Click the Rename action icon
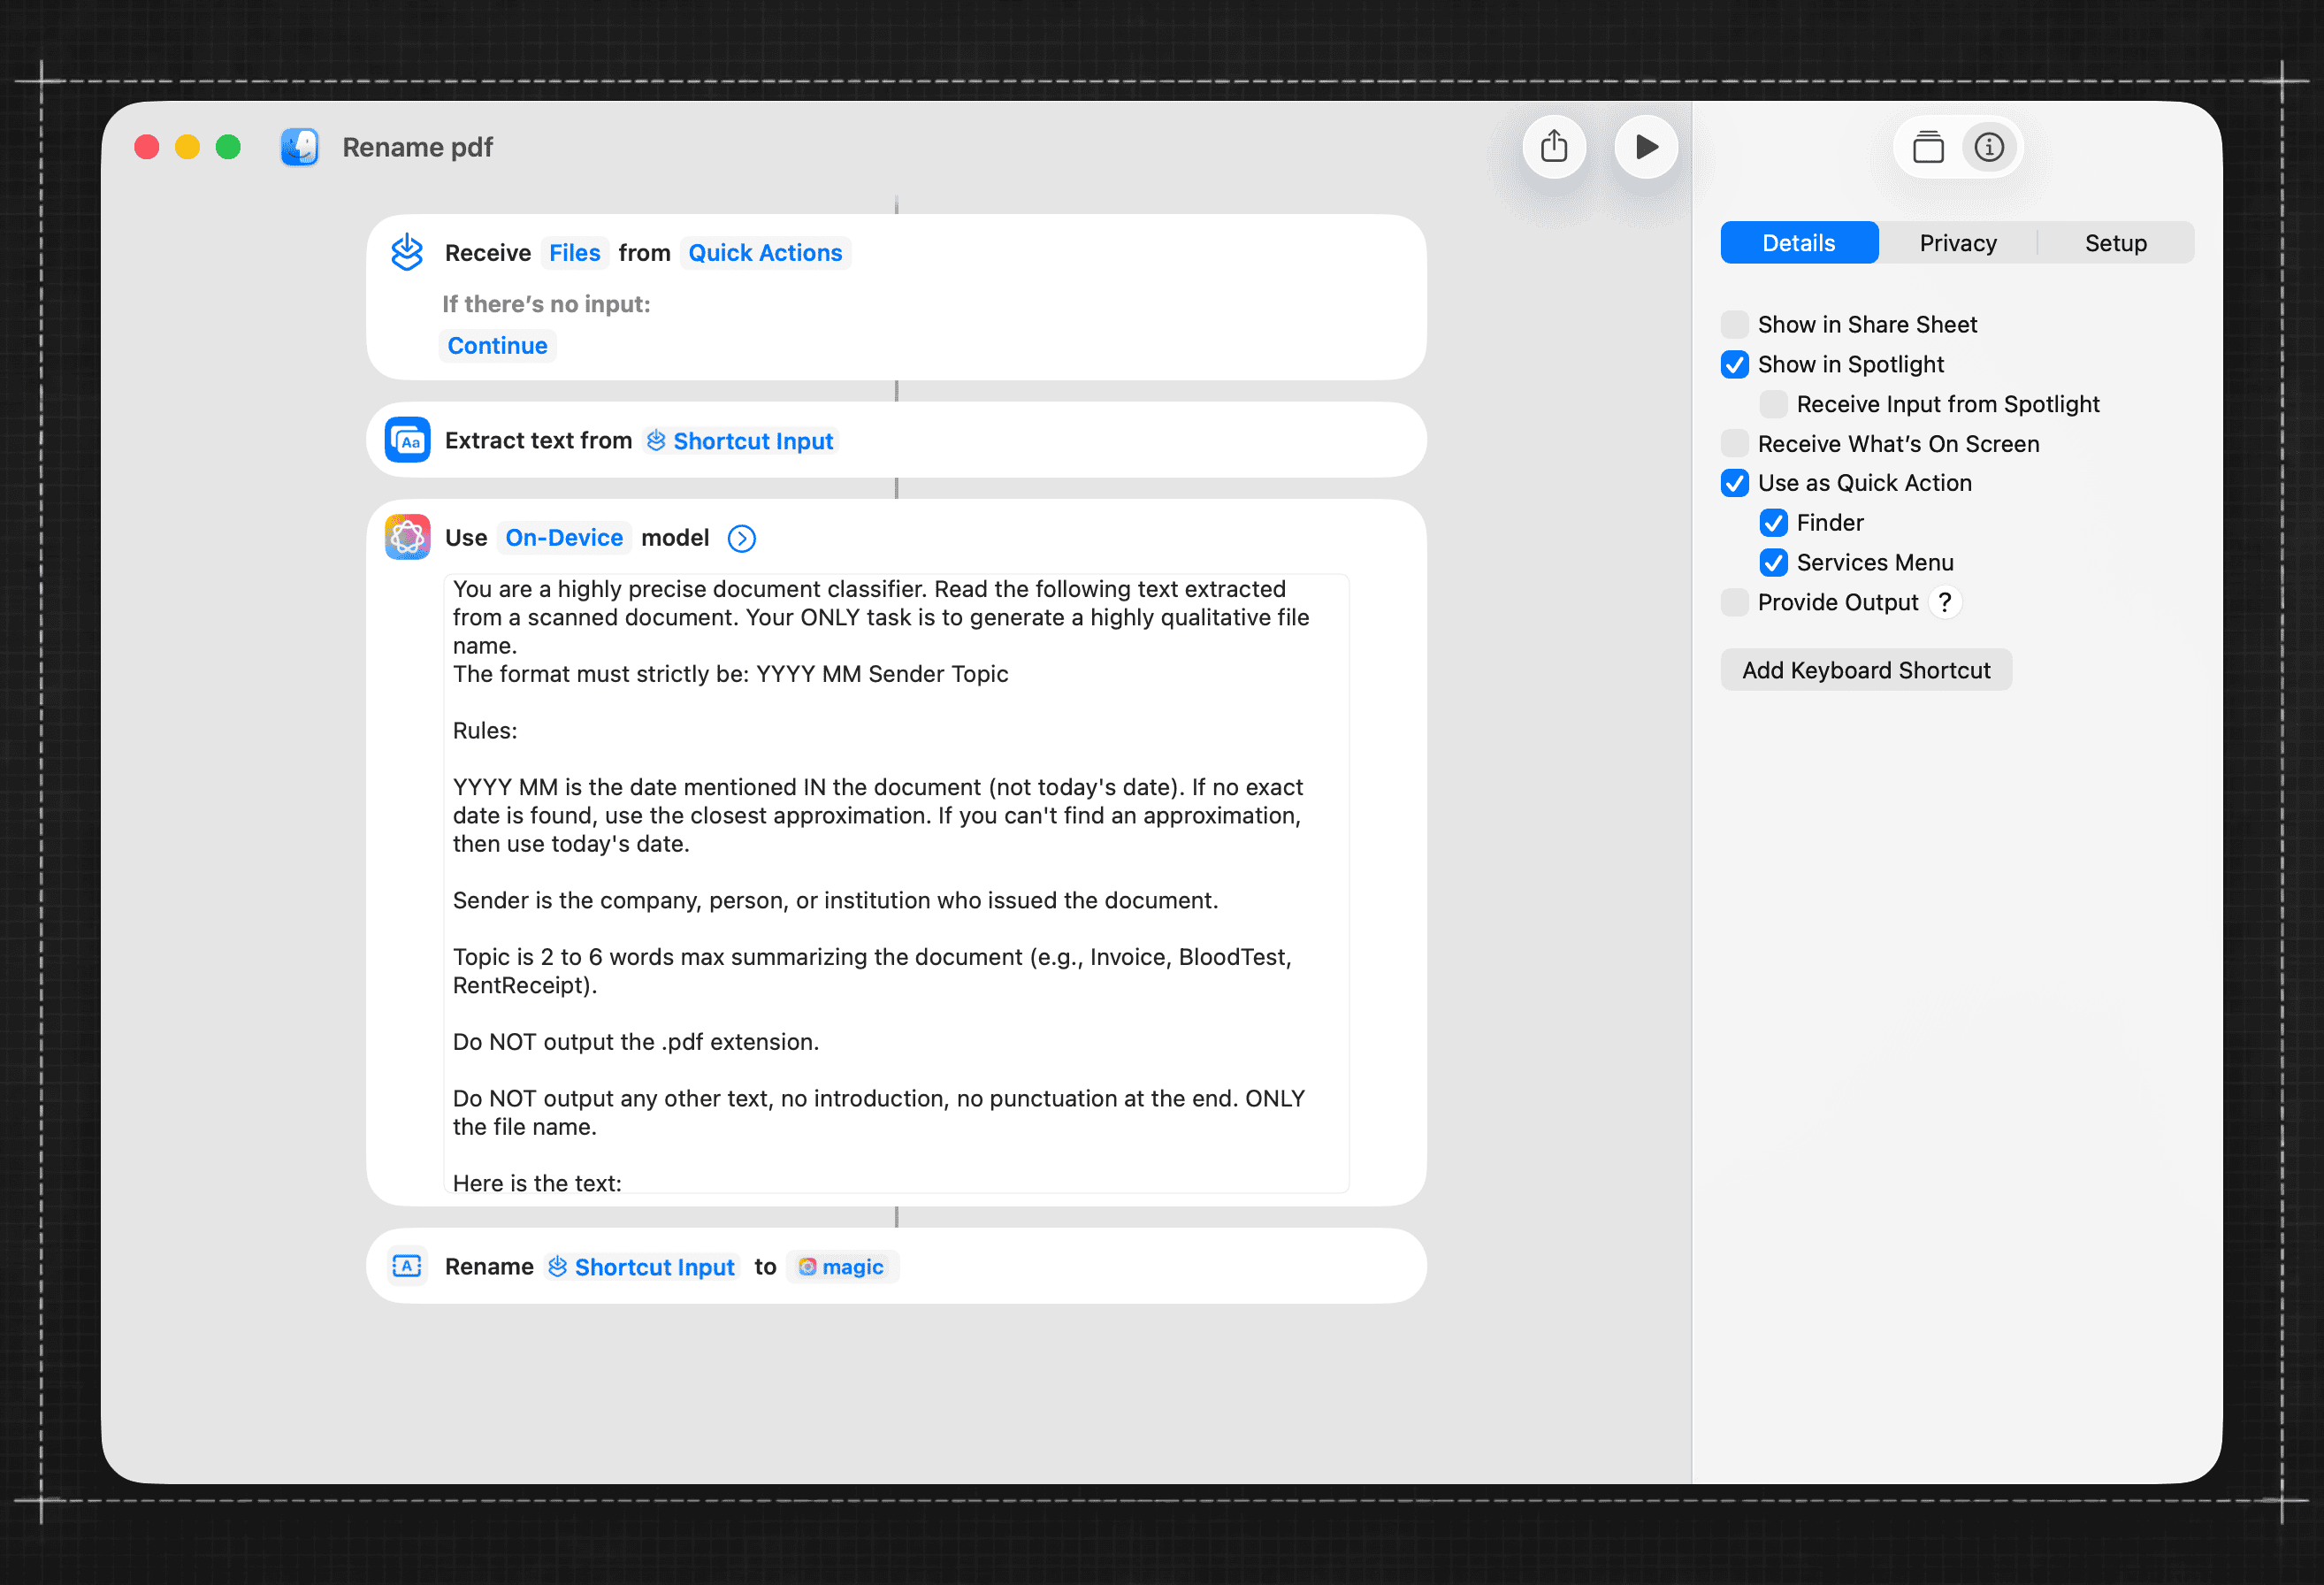Viewport: 2324px width, 1585px height. coord(408,1266)
